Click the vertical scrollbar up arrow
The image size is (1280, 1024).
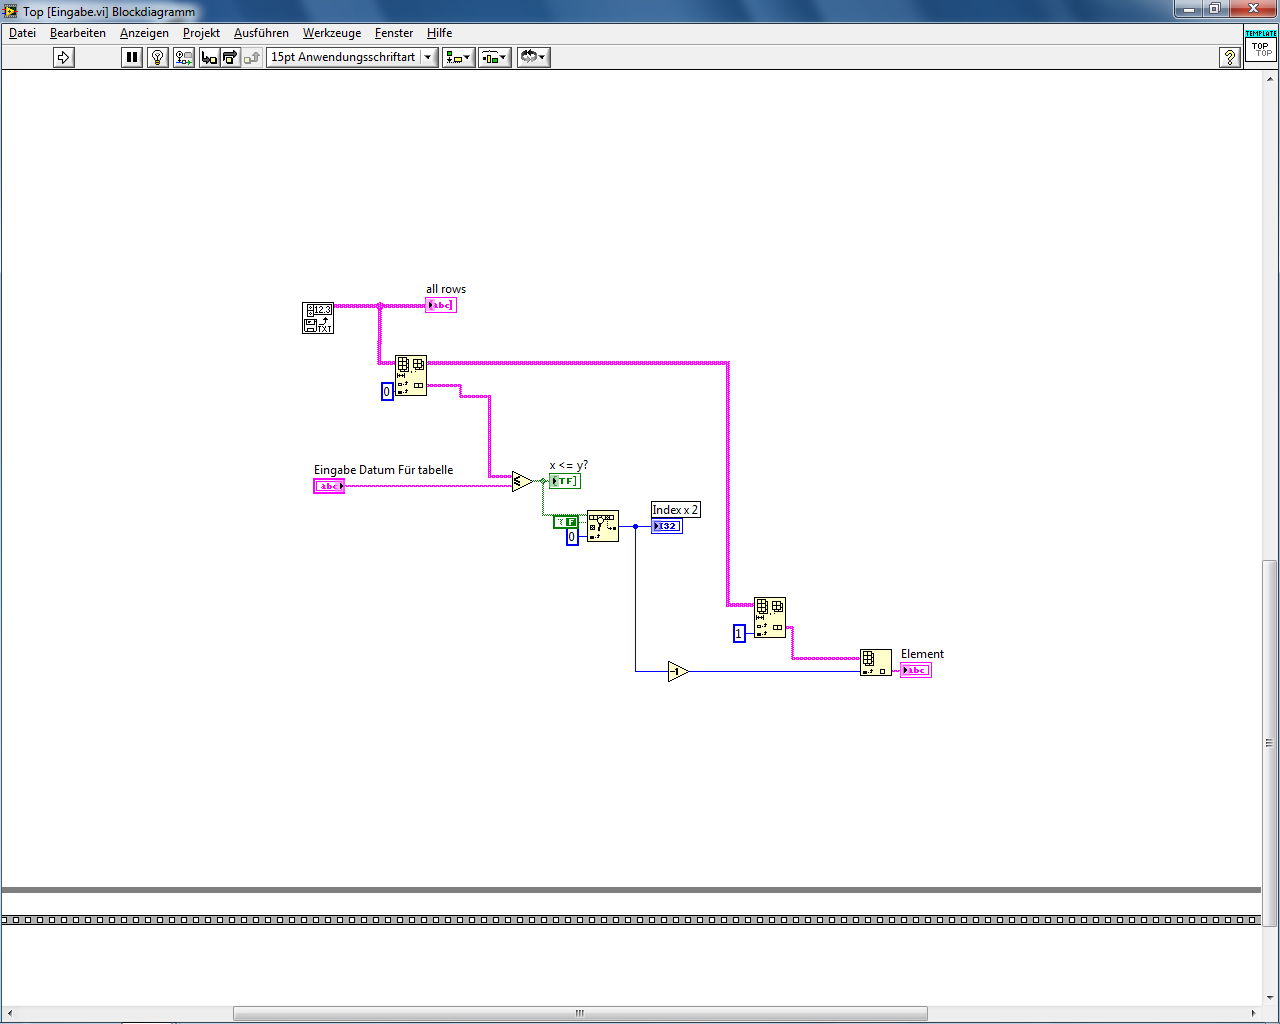[1270, 78]
